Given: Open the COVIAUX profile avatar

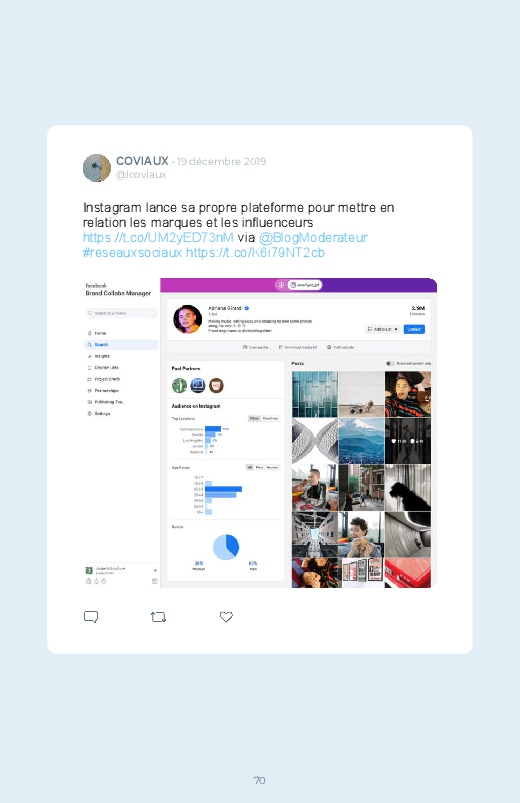Looking at the screenshot, I should (97, 168).
